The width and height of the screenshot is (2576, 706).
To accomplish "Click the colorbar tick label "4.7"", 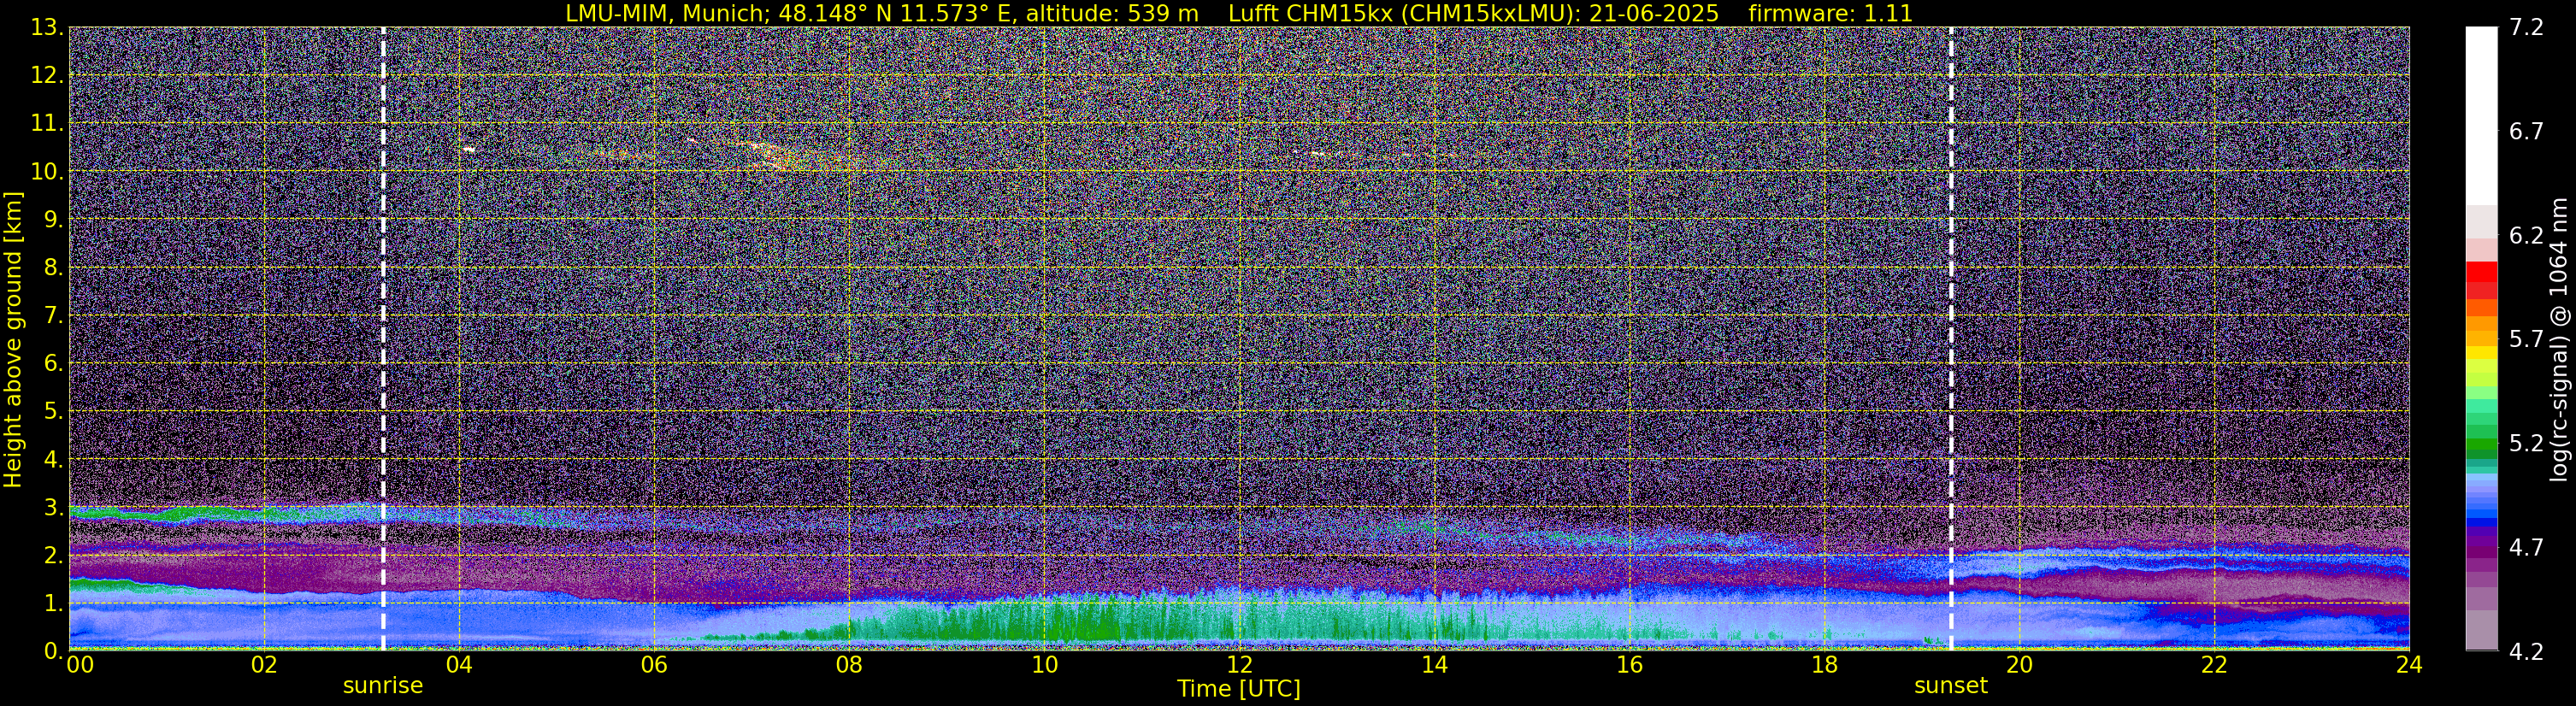I will (x=2526, y=548).
